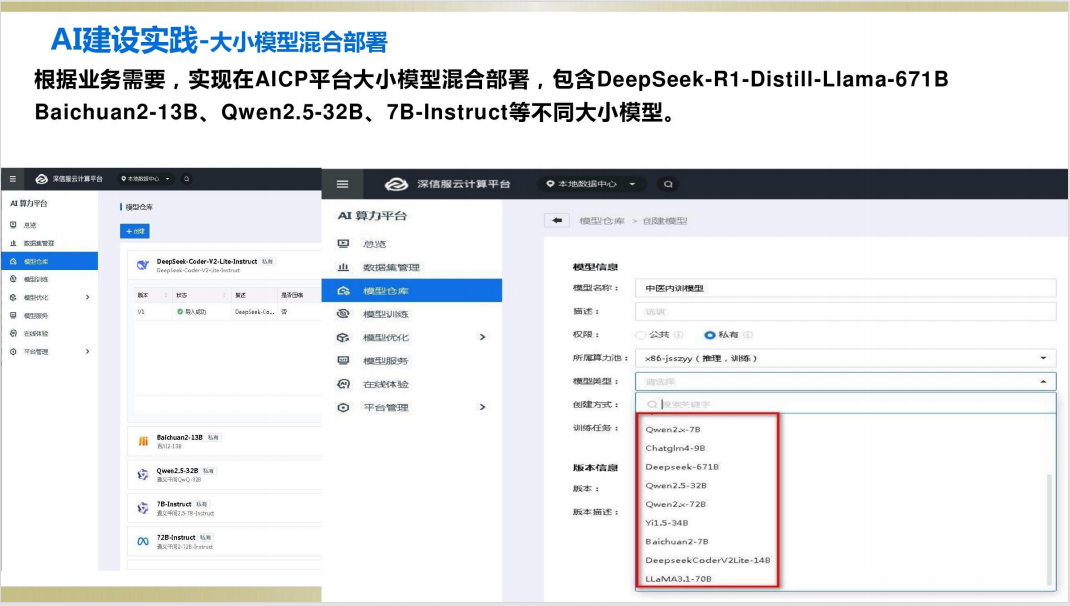This screenshot has height=606, width=1070.
Task: Click cloud logo in the small left window
Action: [42, 179]
